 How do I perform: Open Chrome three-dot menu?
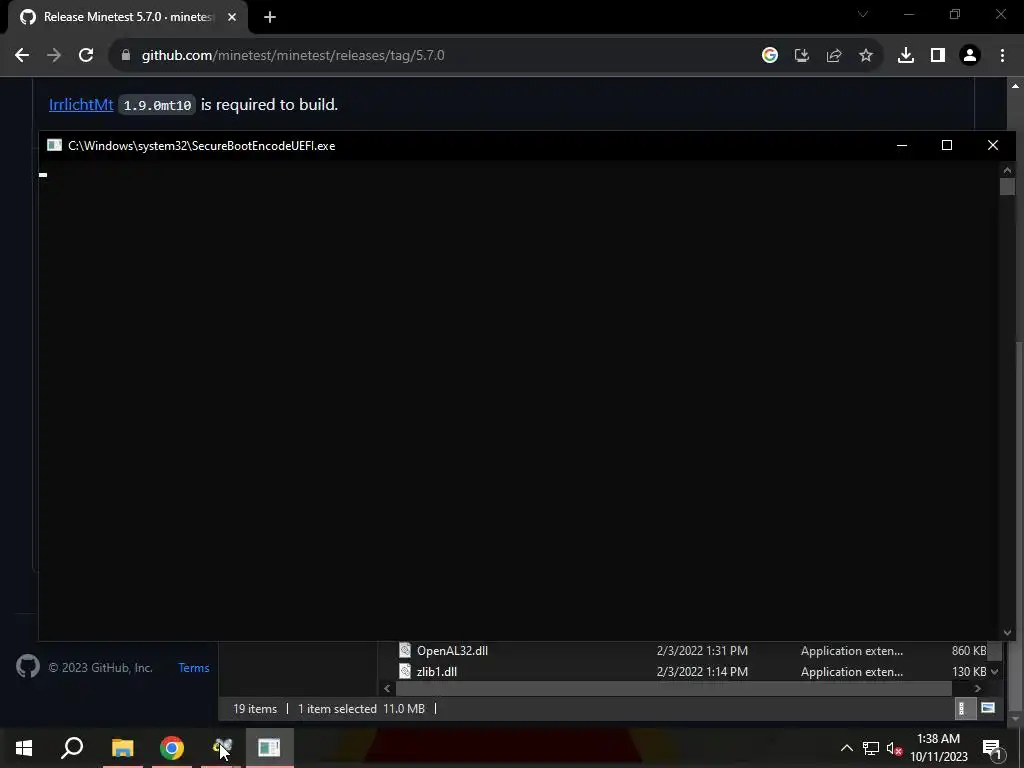pyautogui.click(x=1002, y=56)
